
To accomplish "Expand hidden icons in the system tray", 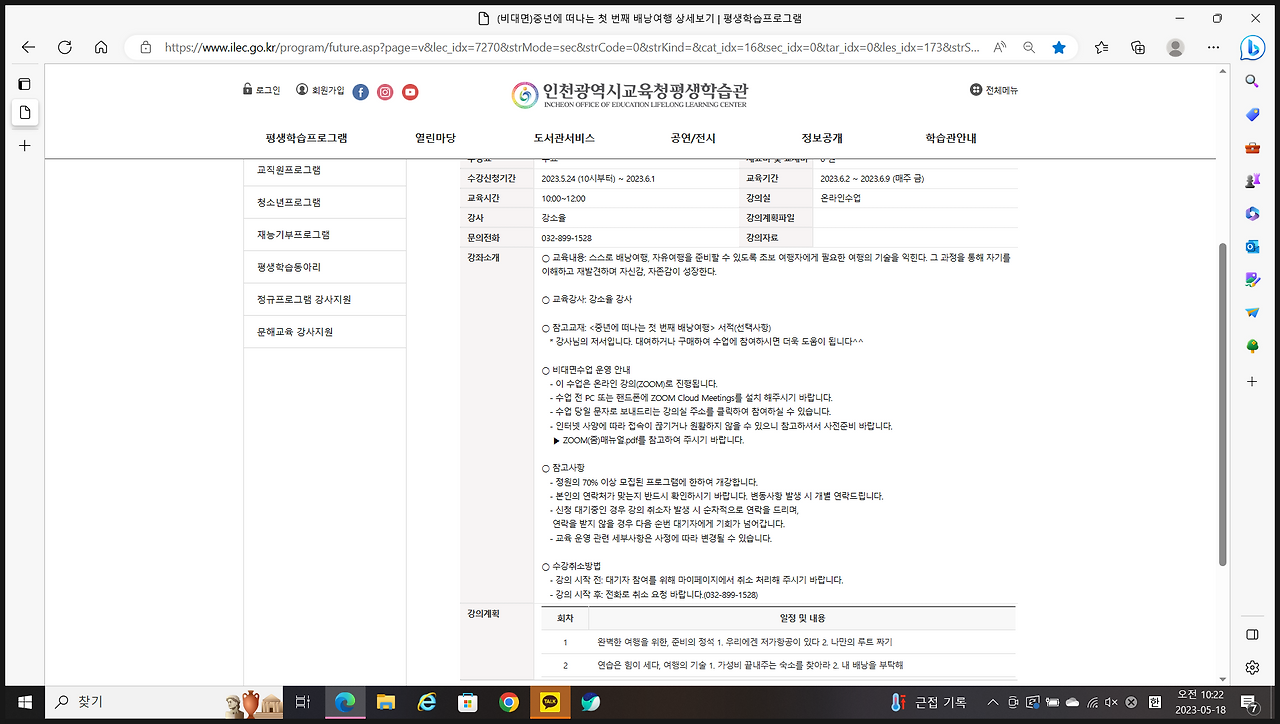I will 992,703.
